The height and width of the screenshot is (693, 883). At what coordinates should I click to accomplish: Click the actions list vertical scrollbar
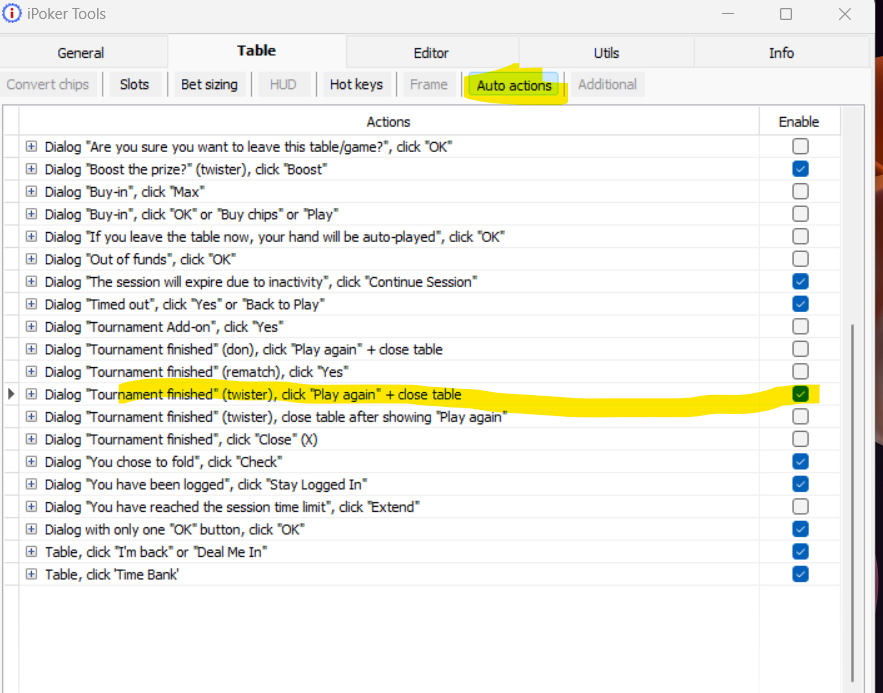click(x=853, y=503)
